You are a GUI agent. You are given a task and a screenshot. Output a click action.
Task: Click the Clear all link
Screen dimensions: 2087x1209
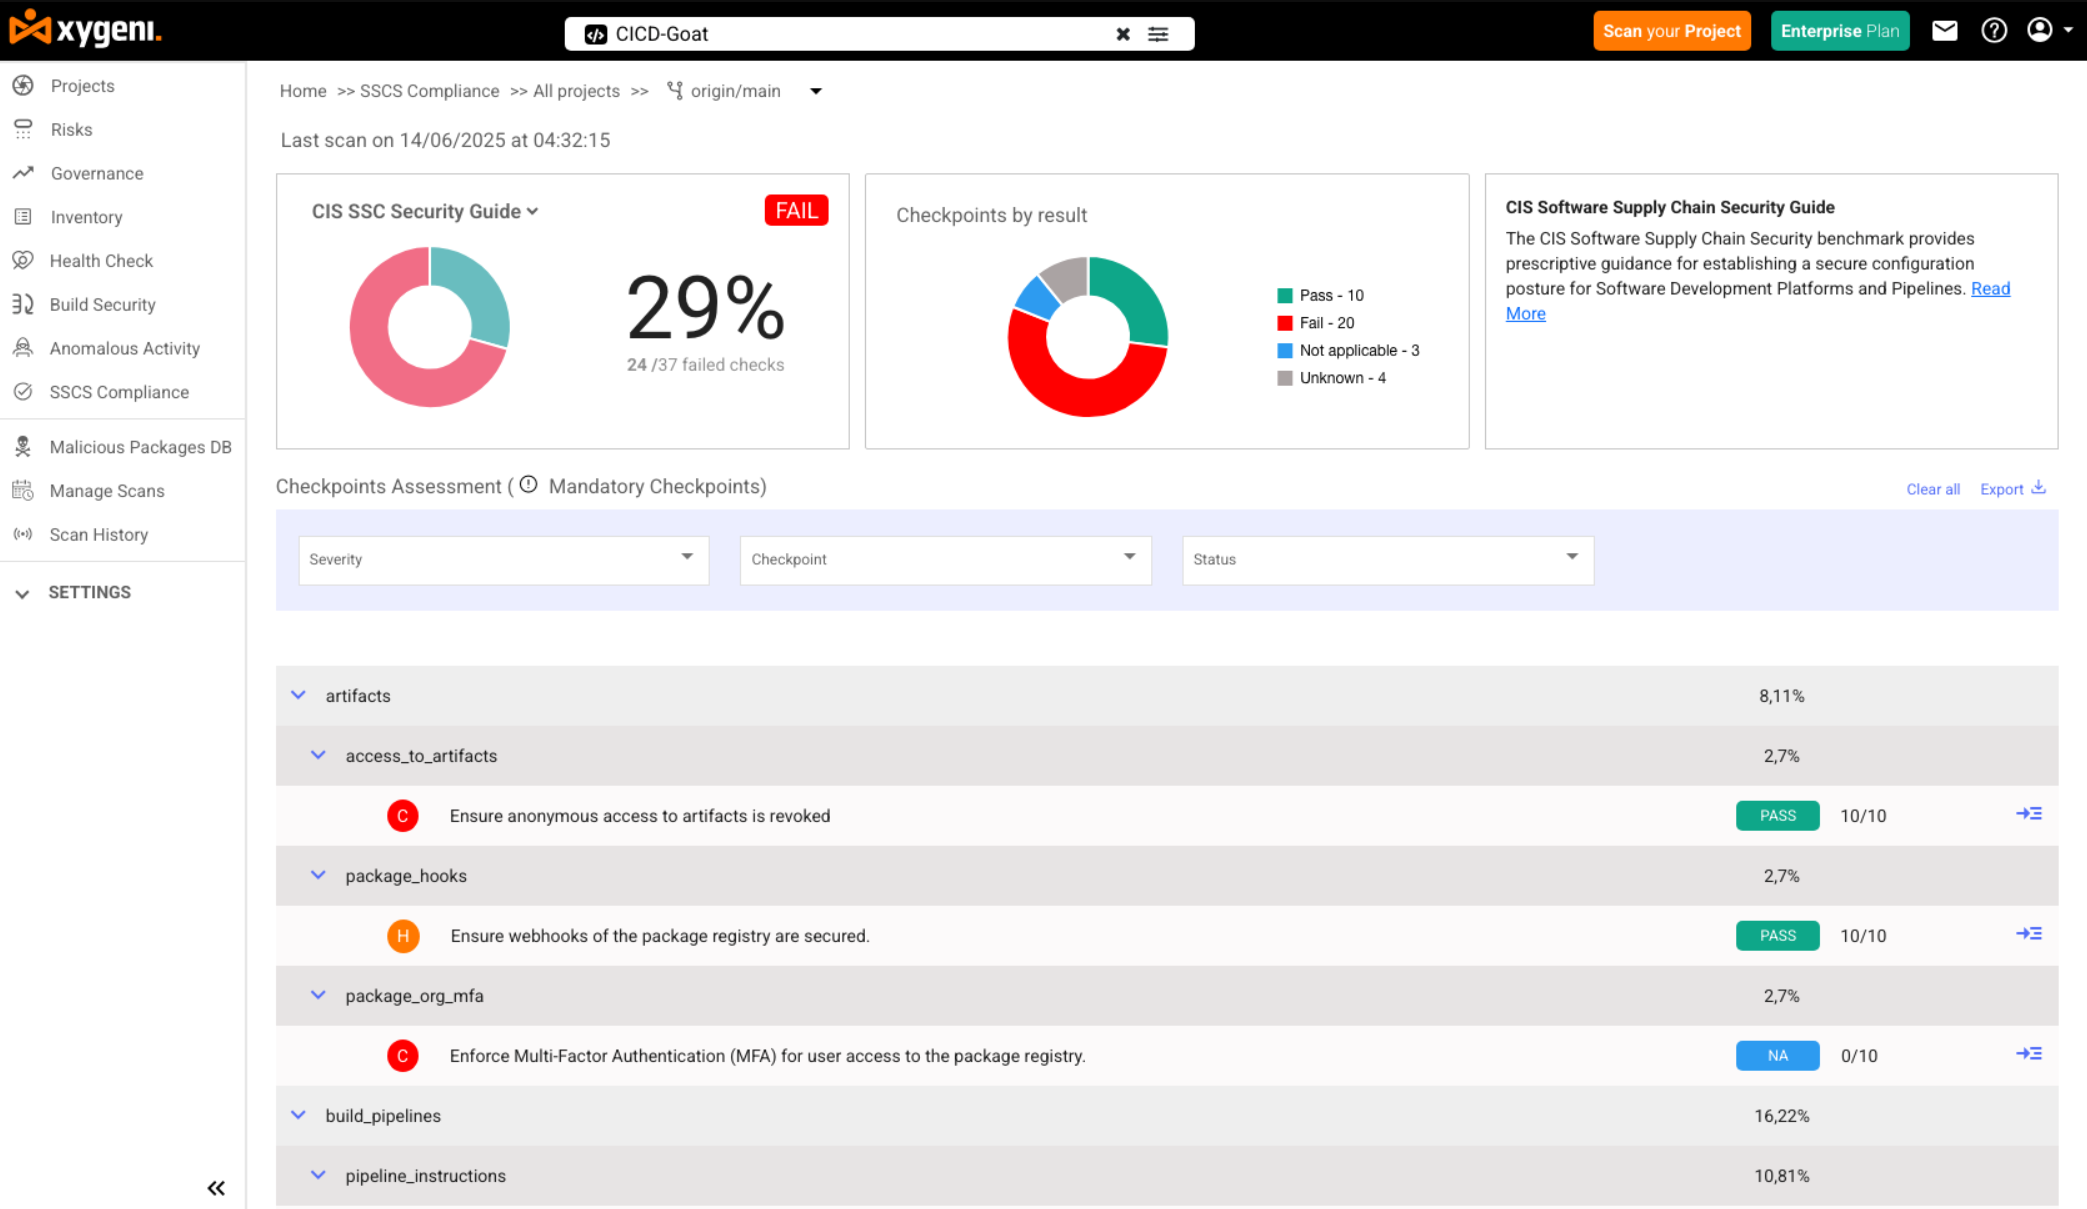click(x=1932, y=489)
